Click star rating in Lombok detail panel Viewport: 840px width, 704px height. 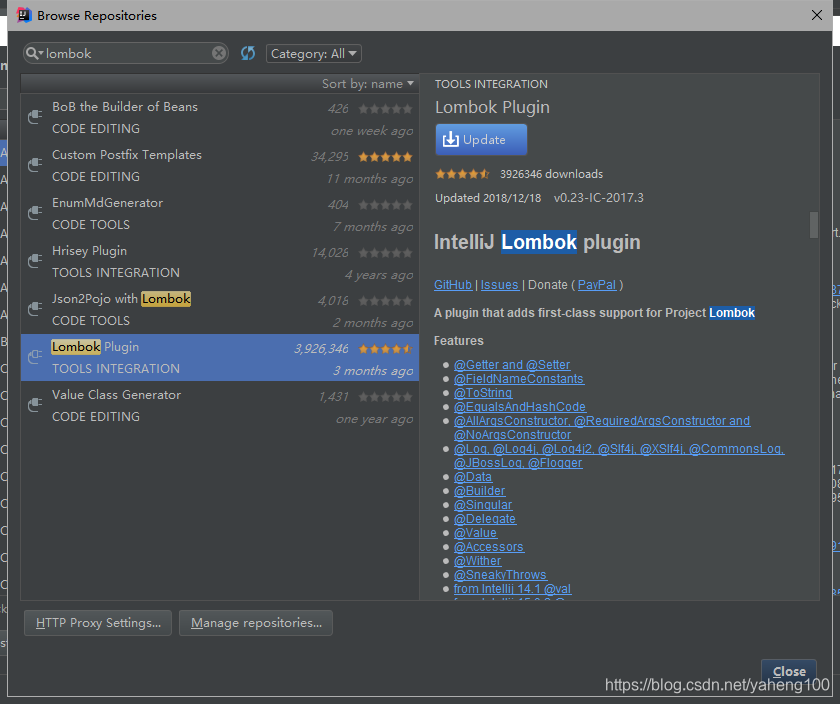[462, 174]
